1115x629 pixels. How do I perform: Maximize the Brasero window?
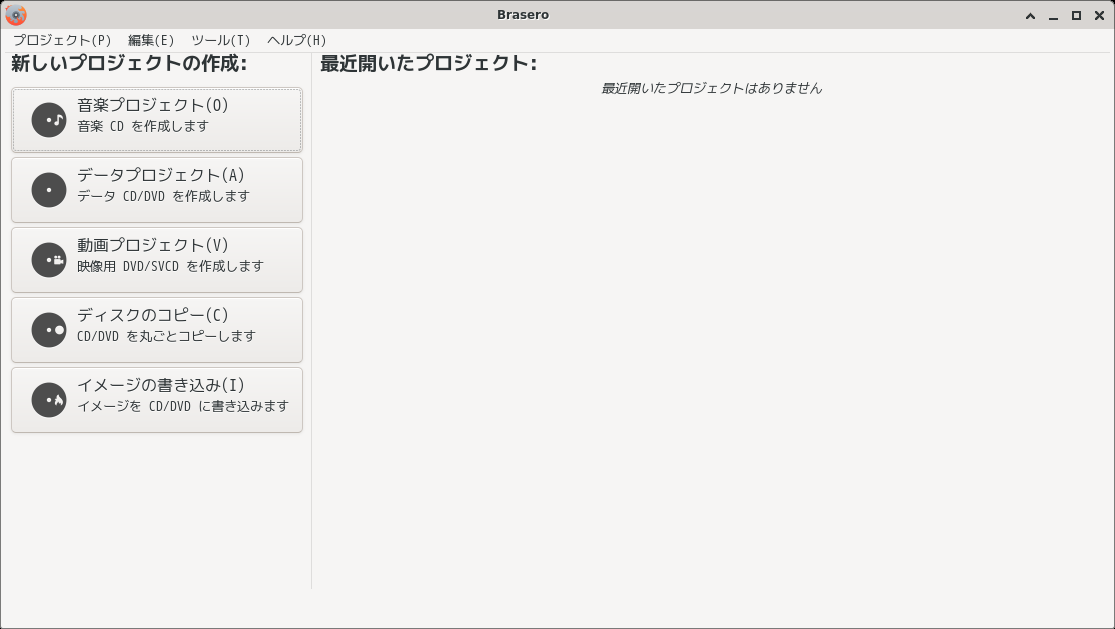point(1077,15)
